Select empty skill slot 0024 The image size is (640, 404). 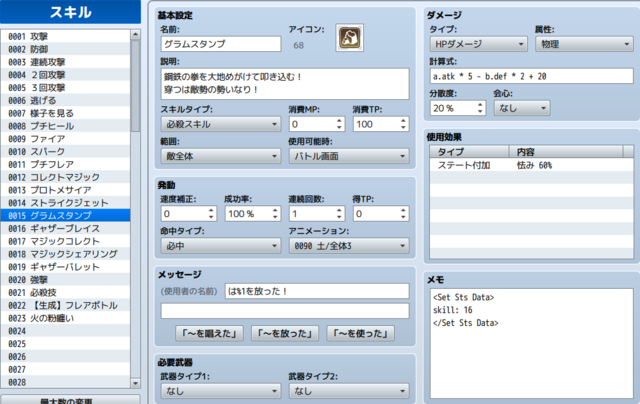click(65, 331)
